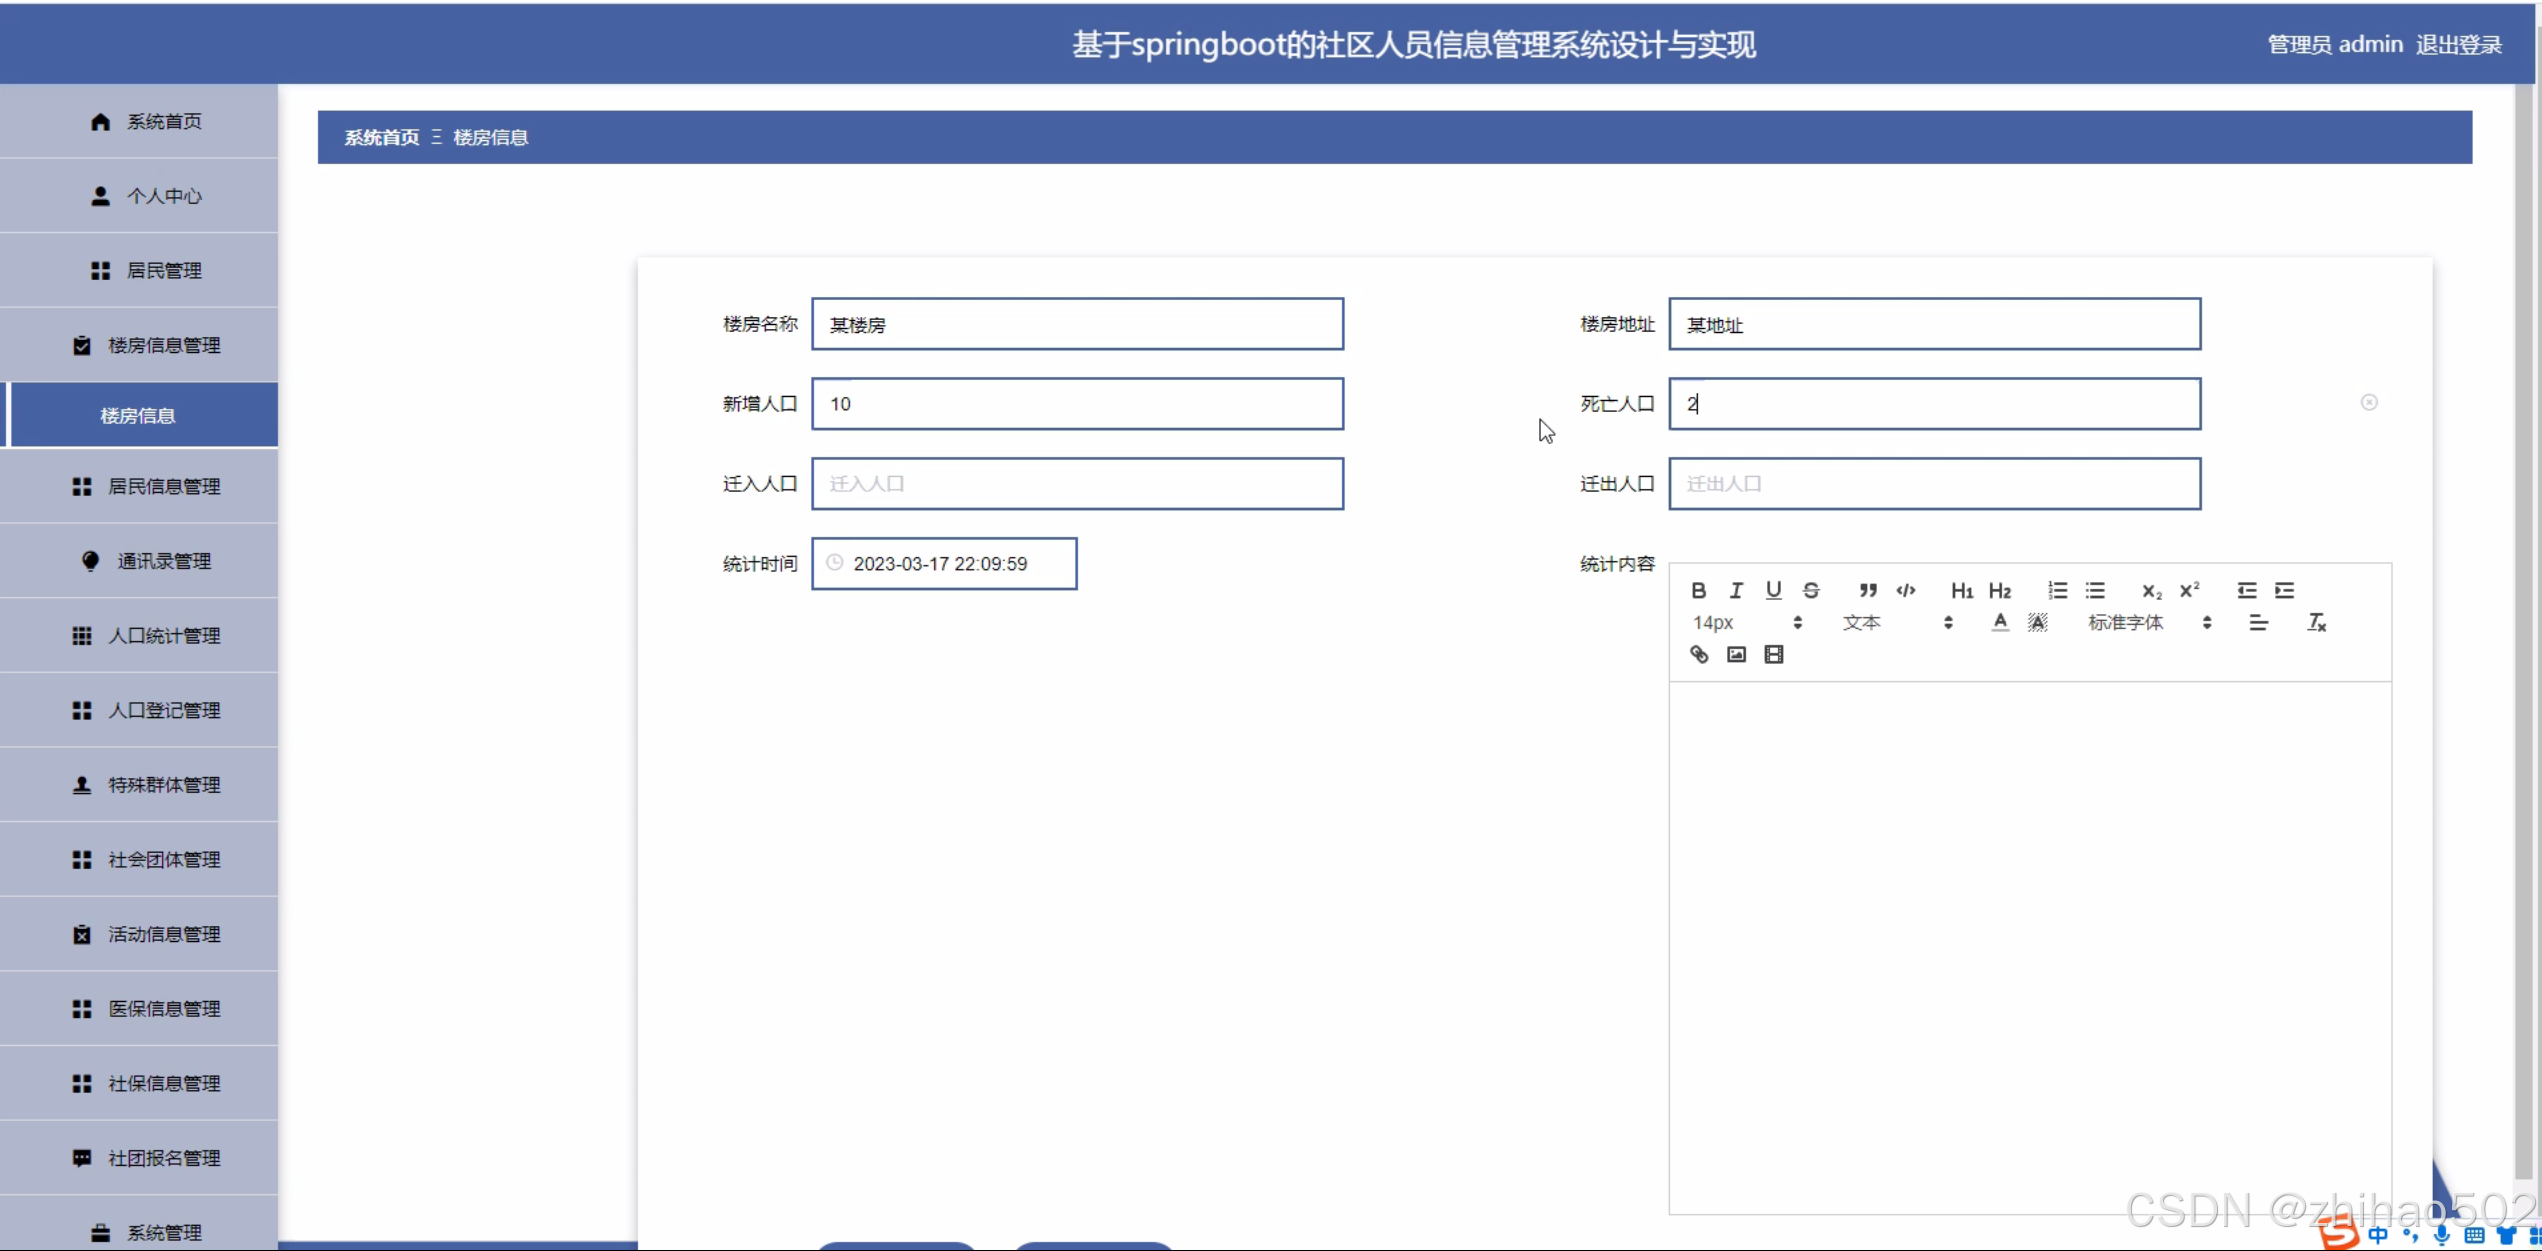Insert code block in editor
Screen dimensions: 2542x1251
point(1906,590)
